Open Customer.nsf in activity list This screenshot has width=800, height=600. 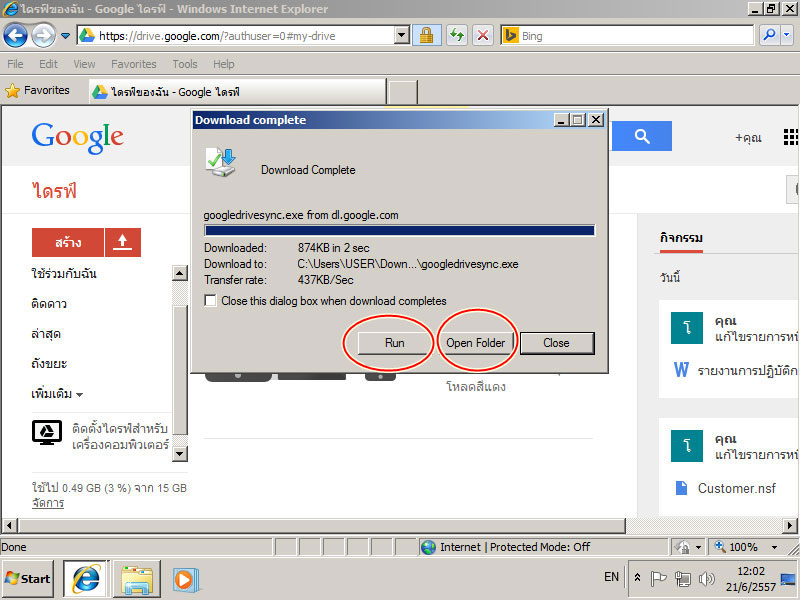(x=736, y=488)
